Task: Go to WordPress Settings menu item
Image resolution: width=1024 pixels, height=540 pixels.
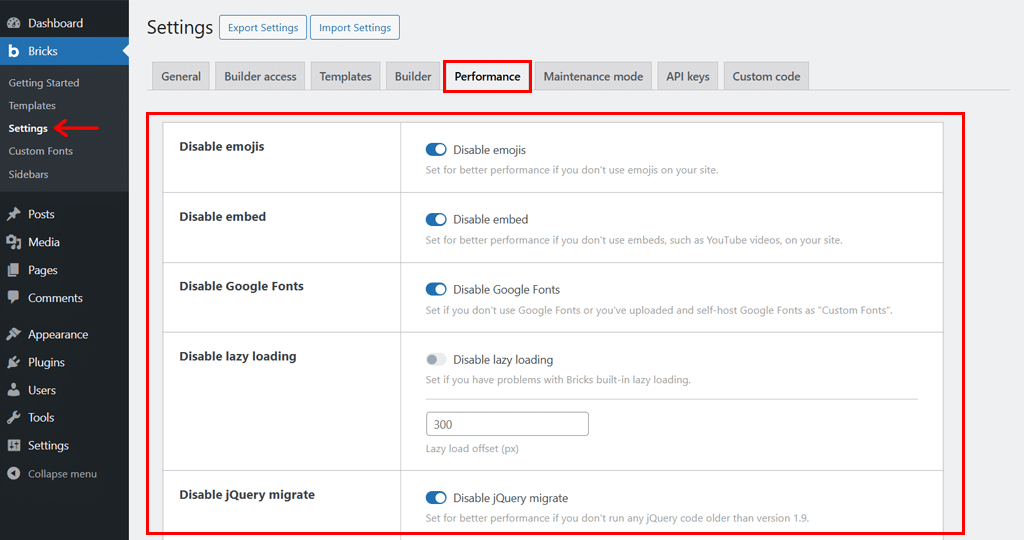Action: (x=64, y=445)
